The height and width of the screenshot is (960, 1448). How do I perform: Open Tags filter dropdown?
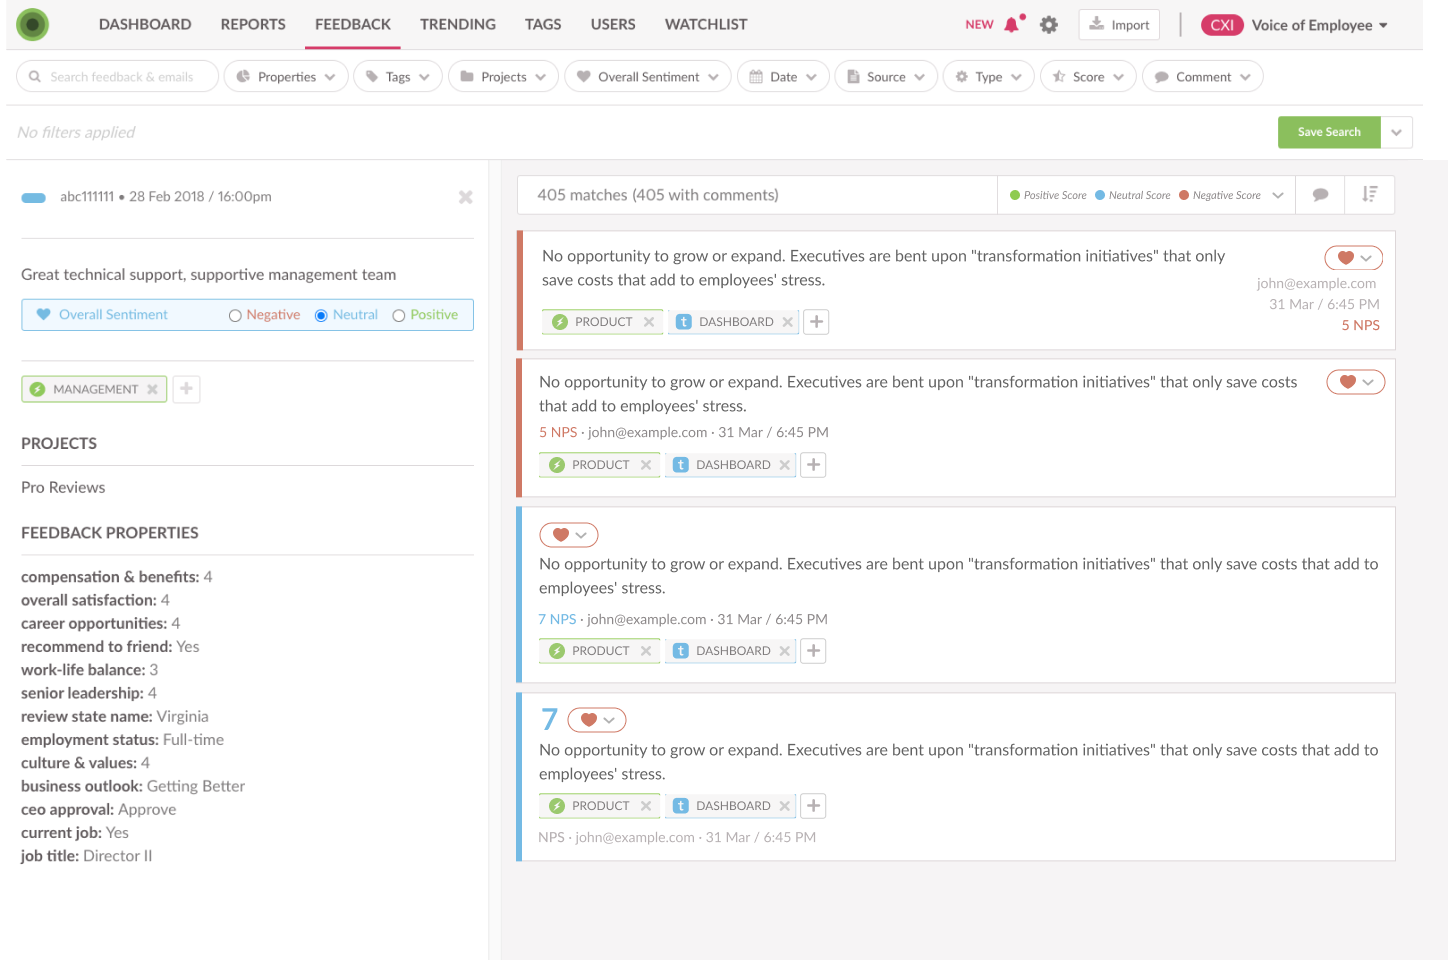pos(398,76)
